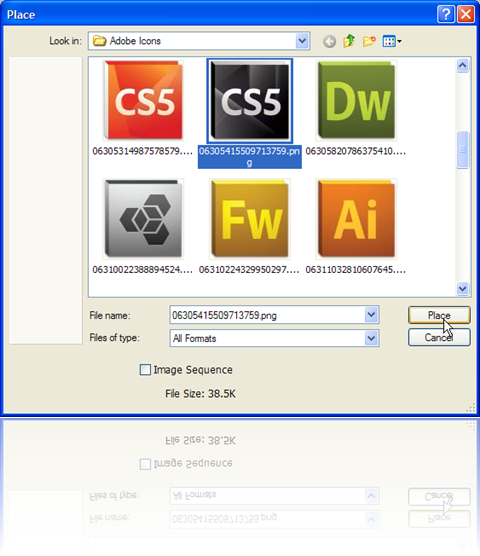The image size is (480, 556).
Task: Click highlighted file name 06305415509713759.png
Action: point(250,157)
